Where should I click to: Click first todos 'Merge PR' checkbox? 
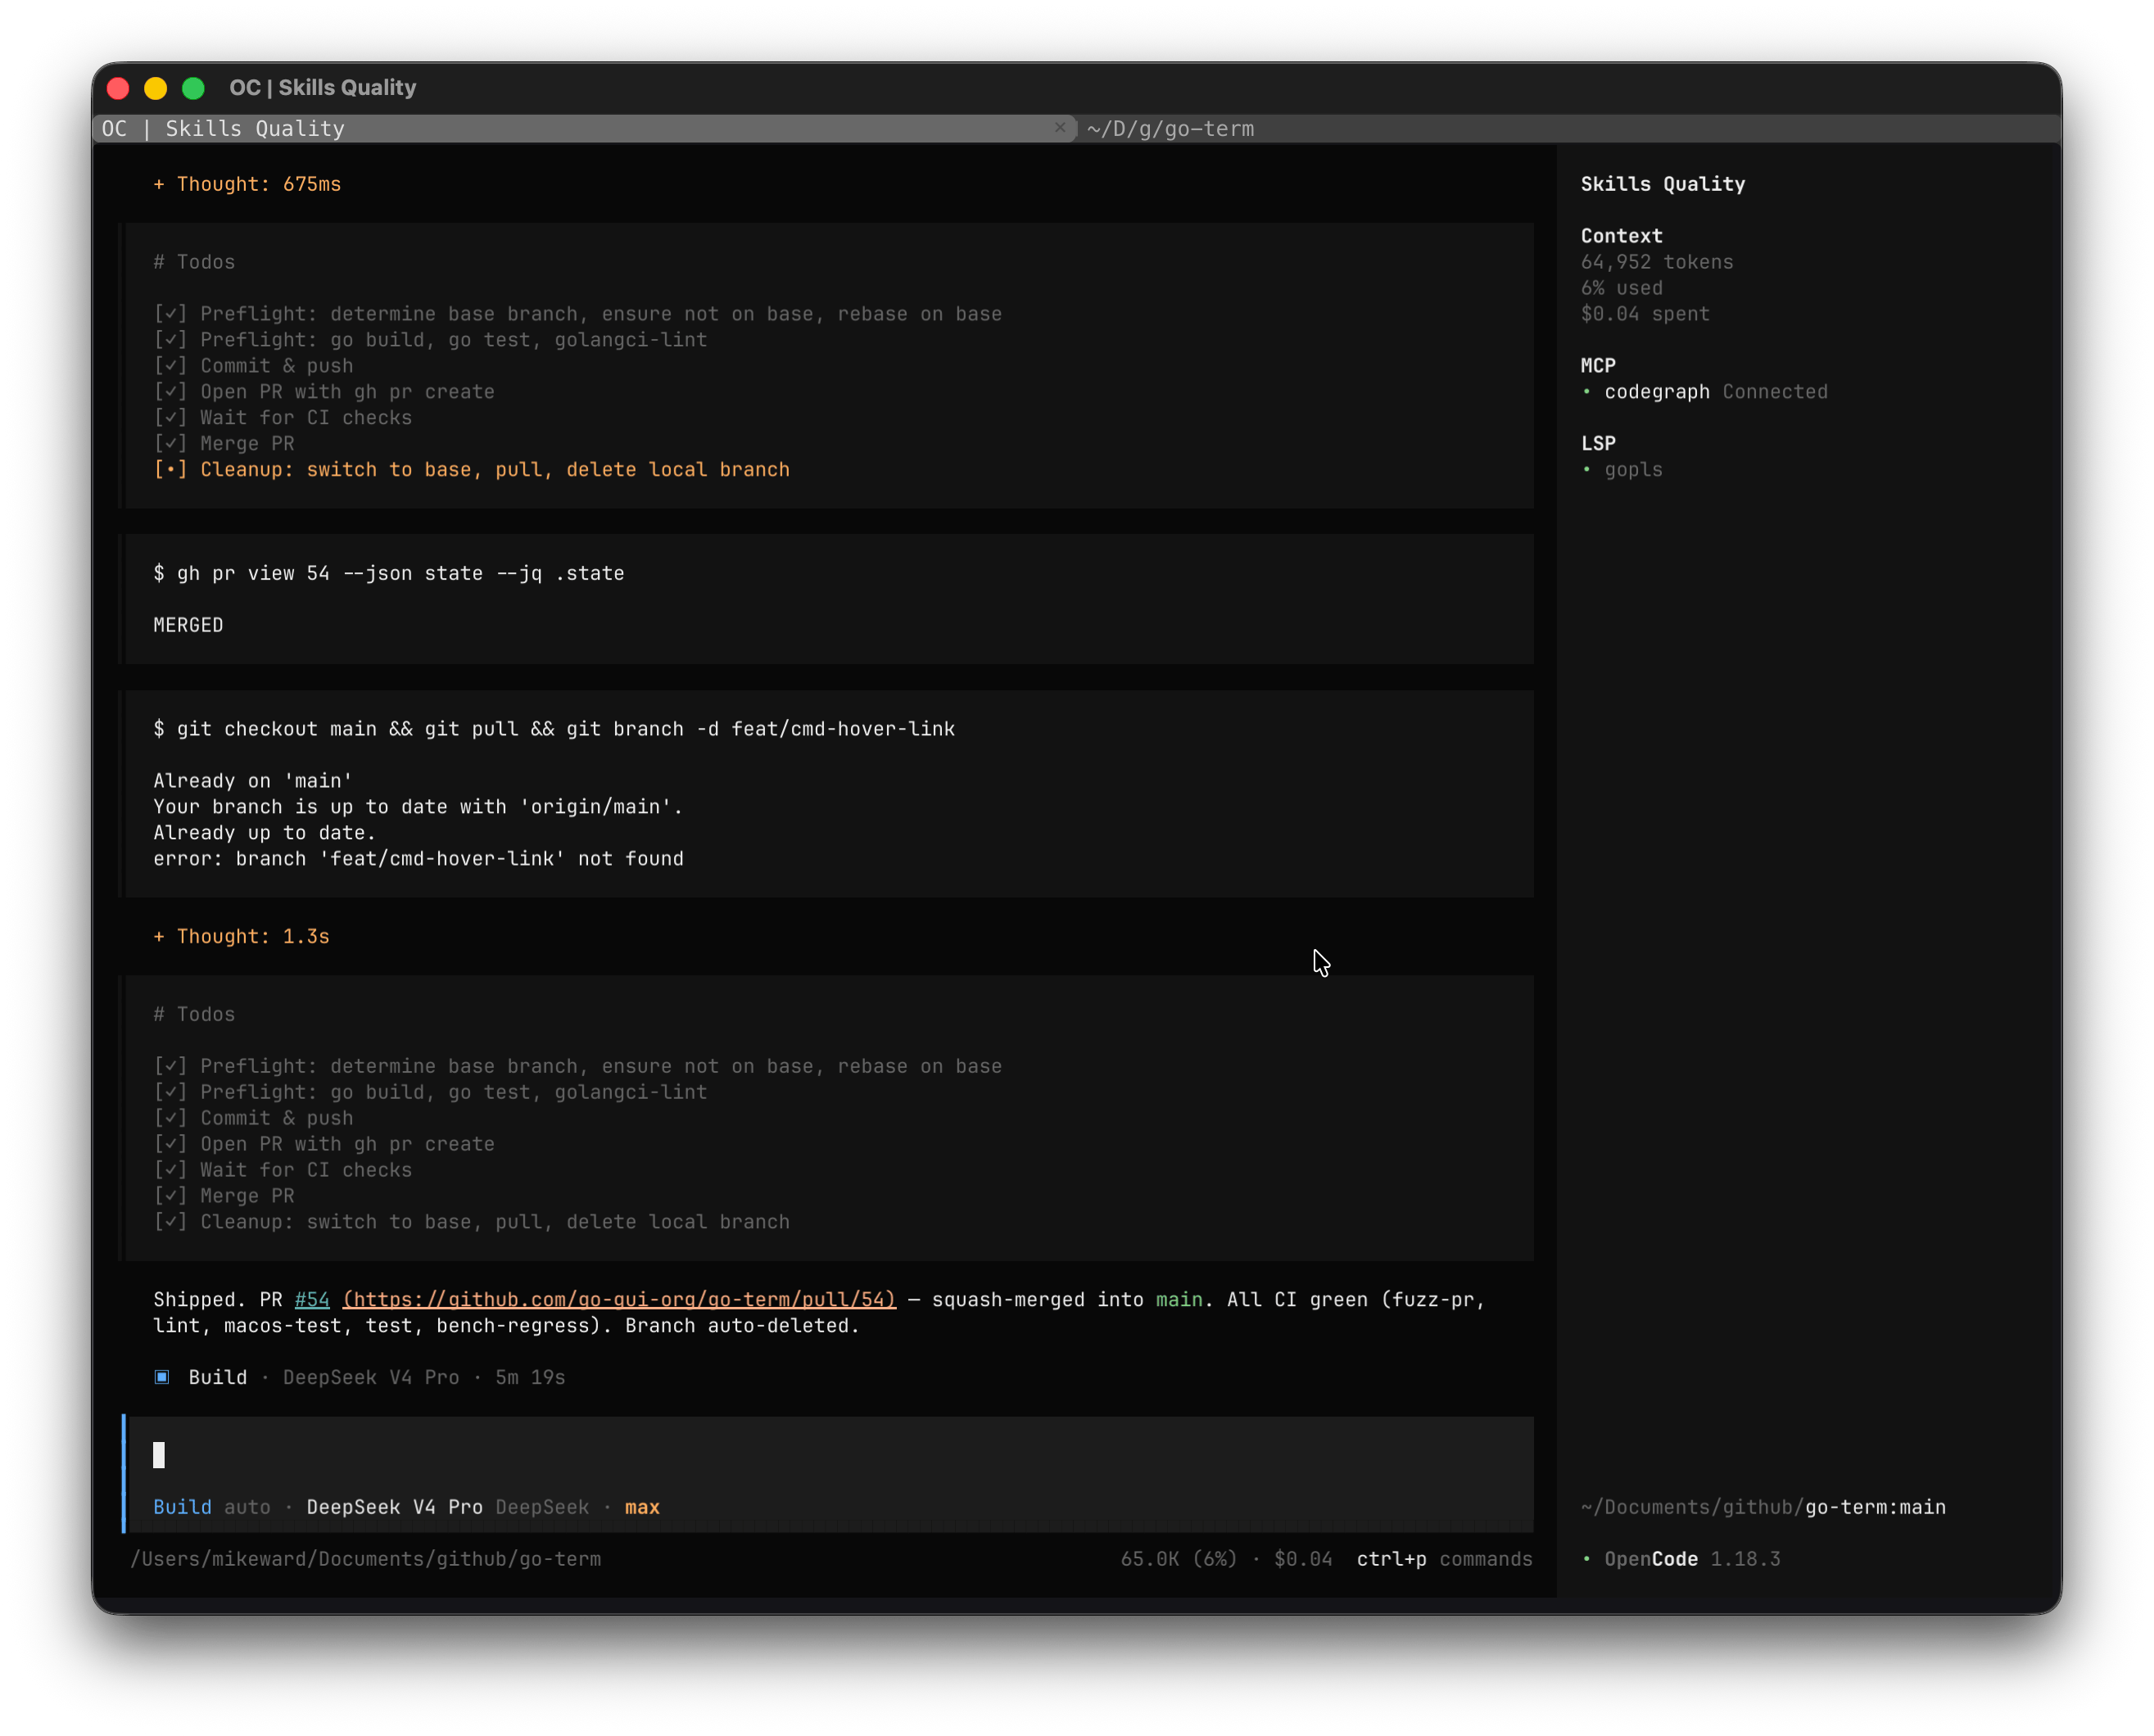click(170, 444)
